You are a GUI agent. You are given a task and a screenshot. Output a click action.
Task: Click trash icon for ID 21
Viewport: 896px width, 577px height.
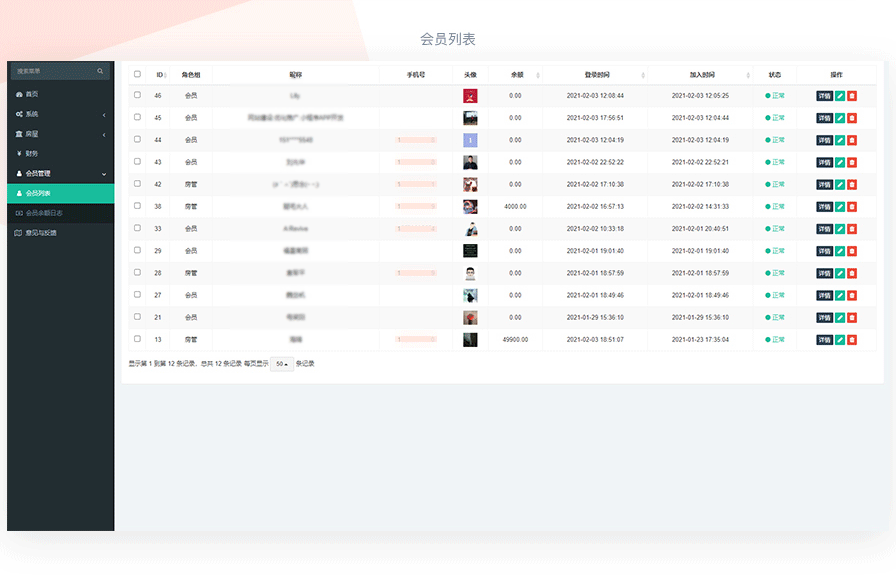[x=852, y=318]
